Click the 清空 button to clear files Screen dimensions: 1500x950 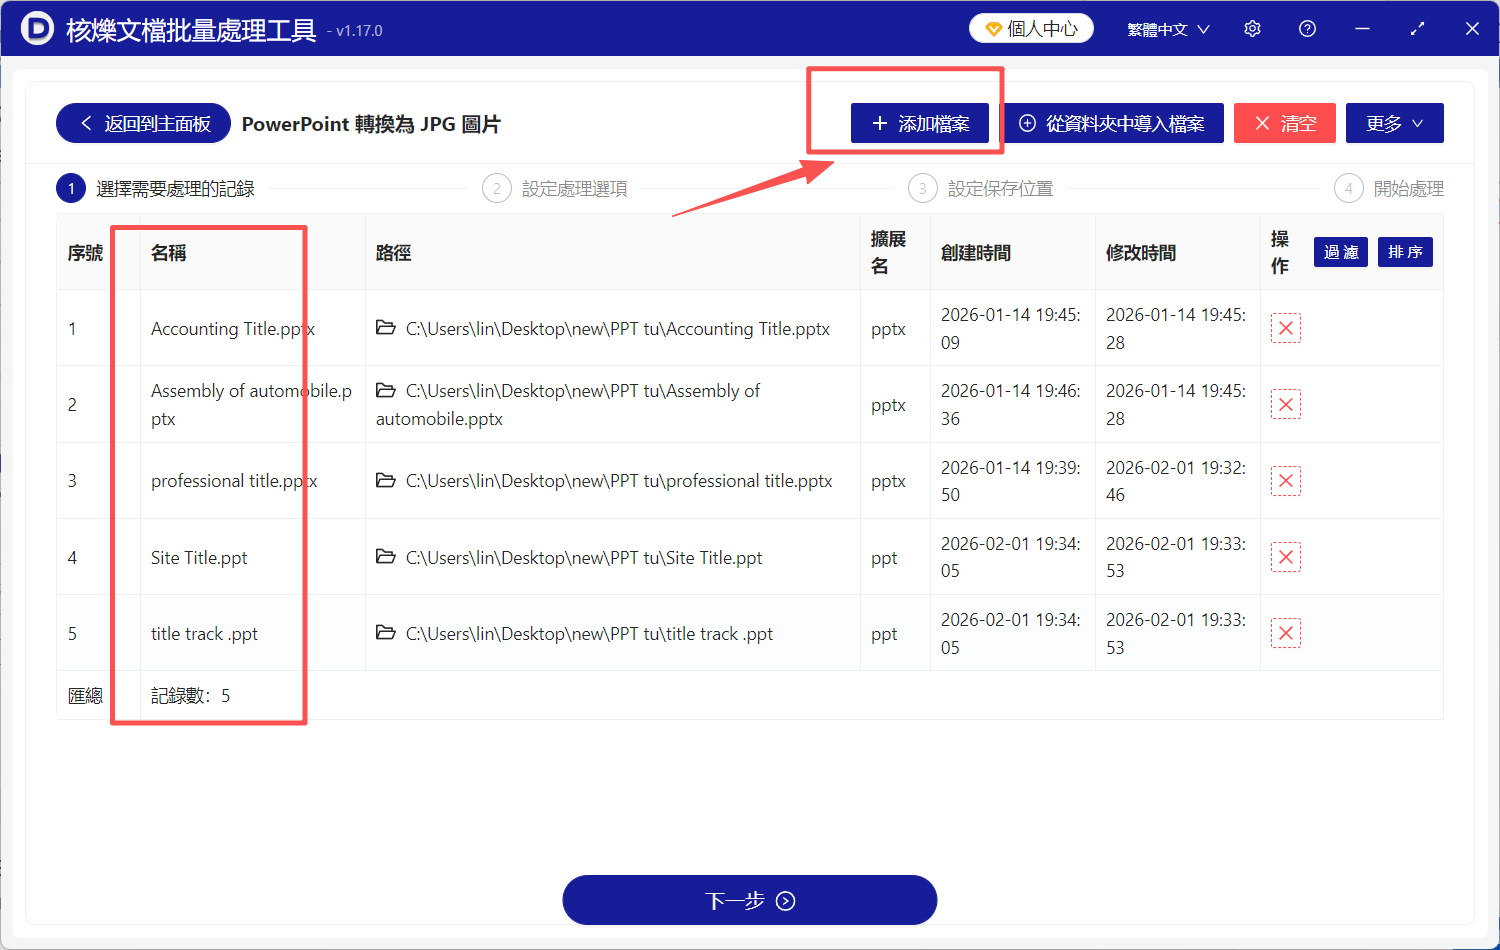pyautogui.click(x=1285, y=123)
